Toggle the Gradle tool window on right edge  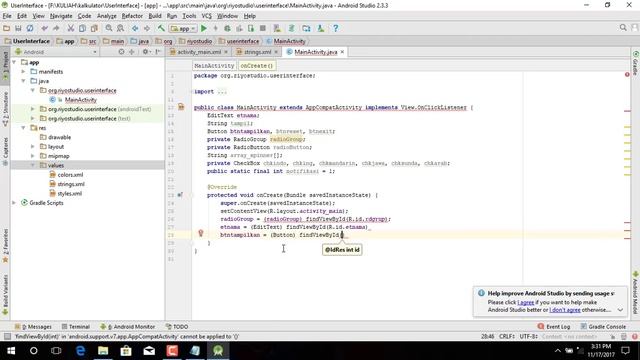(x=636, y=63)
